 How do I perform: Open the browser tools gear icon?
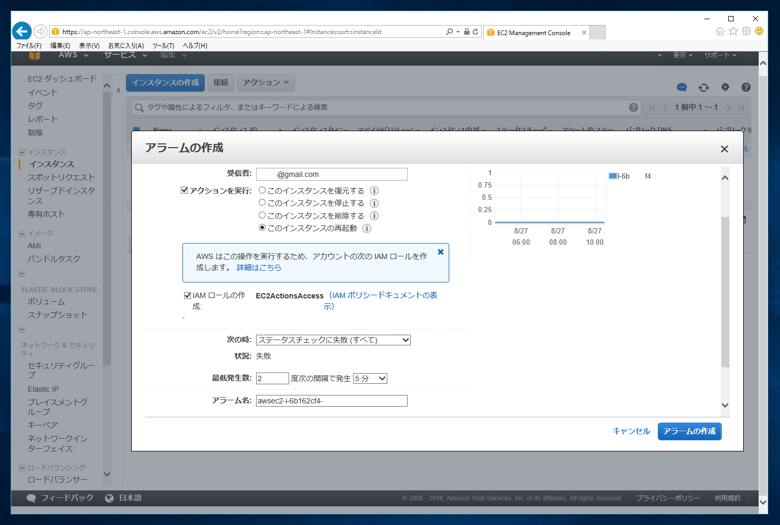pos(746,31)
